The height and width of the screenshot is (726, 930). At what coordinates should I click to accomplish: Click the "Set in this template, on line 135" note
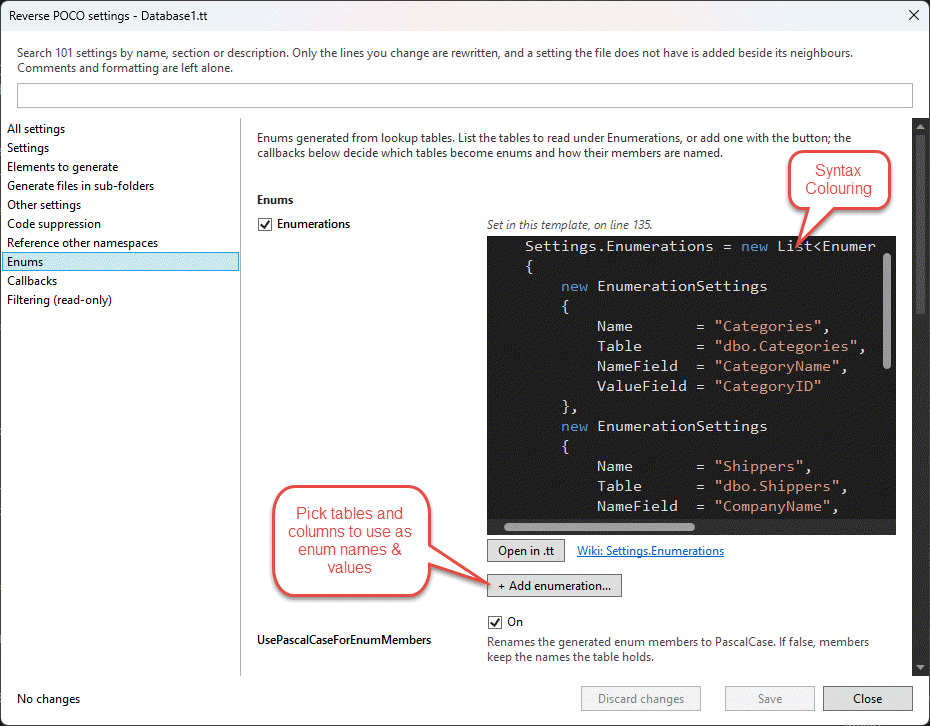click(569, 225)
